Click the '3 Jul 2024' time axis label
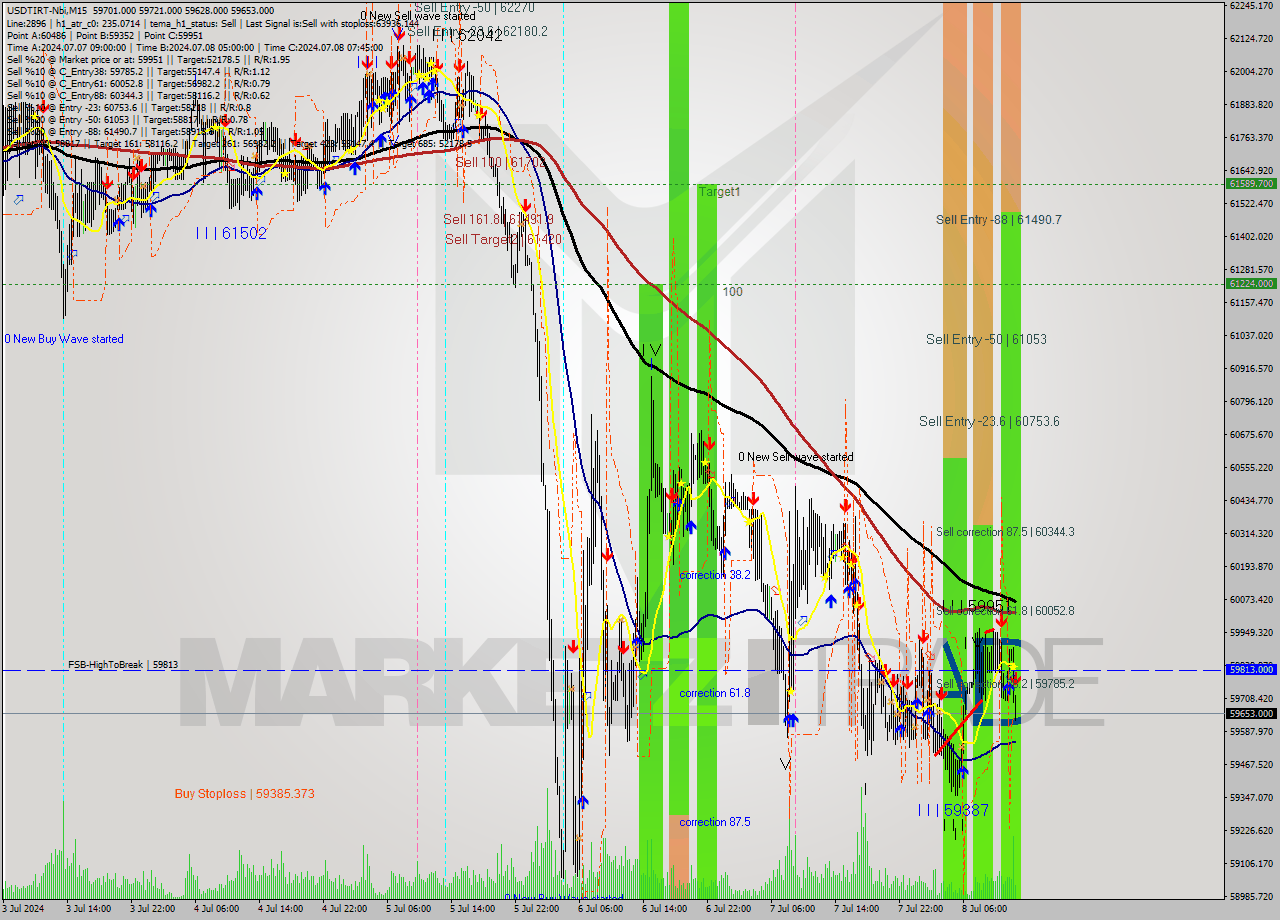The image size is (1280, 920). pyautogui.click(x=24, y=910)
